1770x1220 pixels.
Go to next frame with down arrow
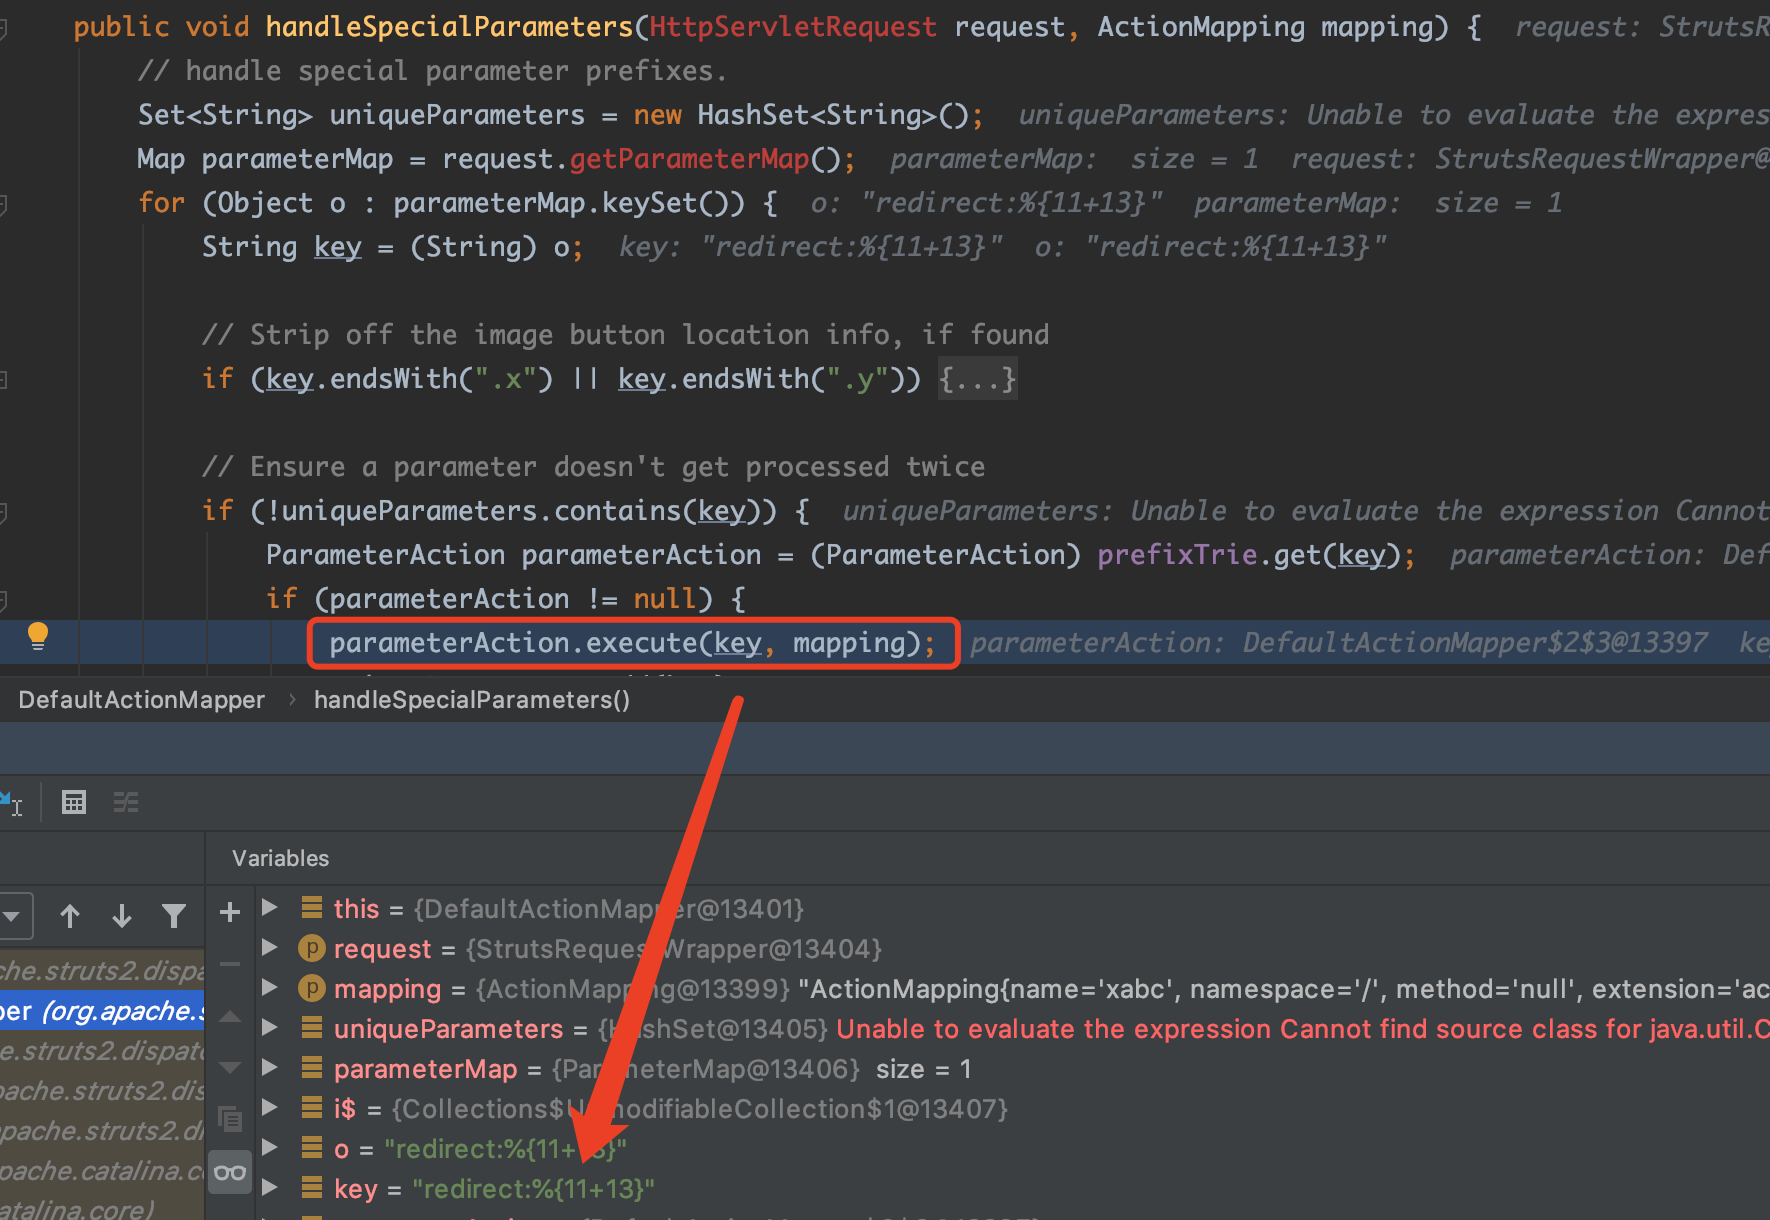[122, 916]
